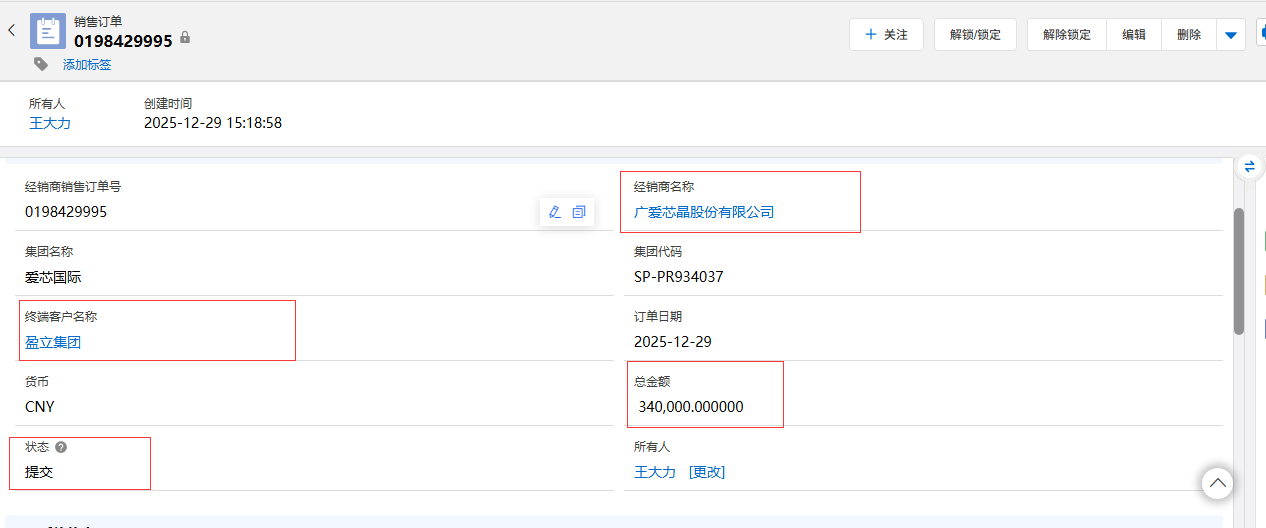Viewport: 1266px width, 528px height.
Task: Click the 更改 owner link
Action: coord(707,472)
